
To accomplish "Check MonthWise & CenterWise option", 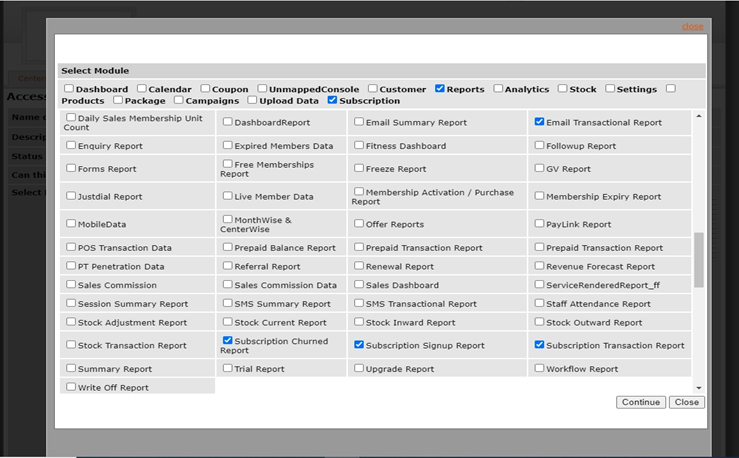I will (228, 219).
